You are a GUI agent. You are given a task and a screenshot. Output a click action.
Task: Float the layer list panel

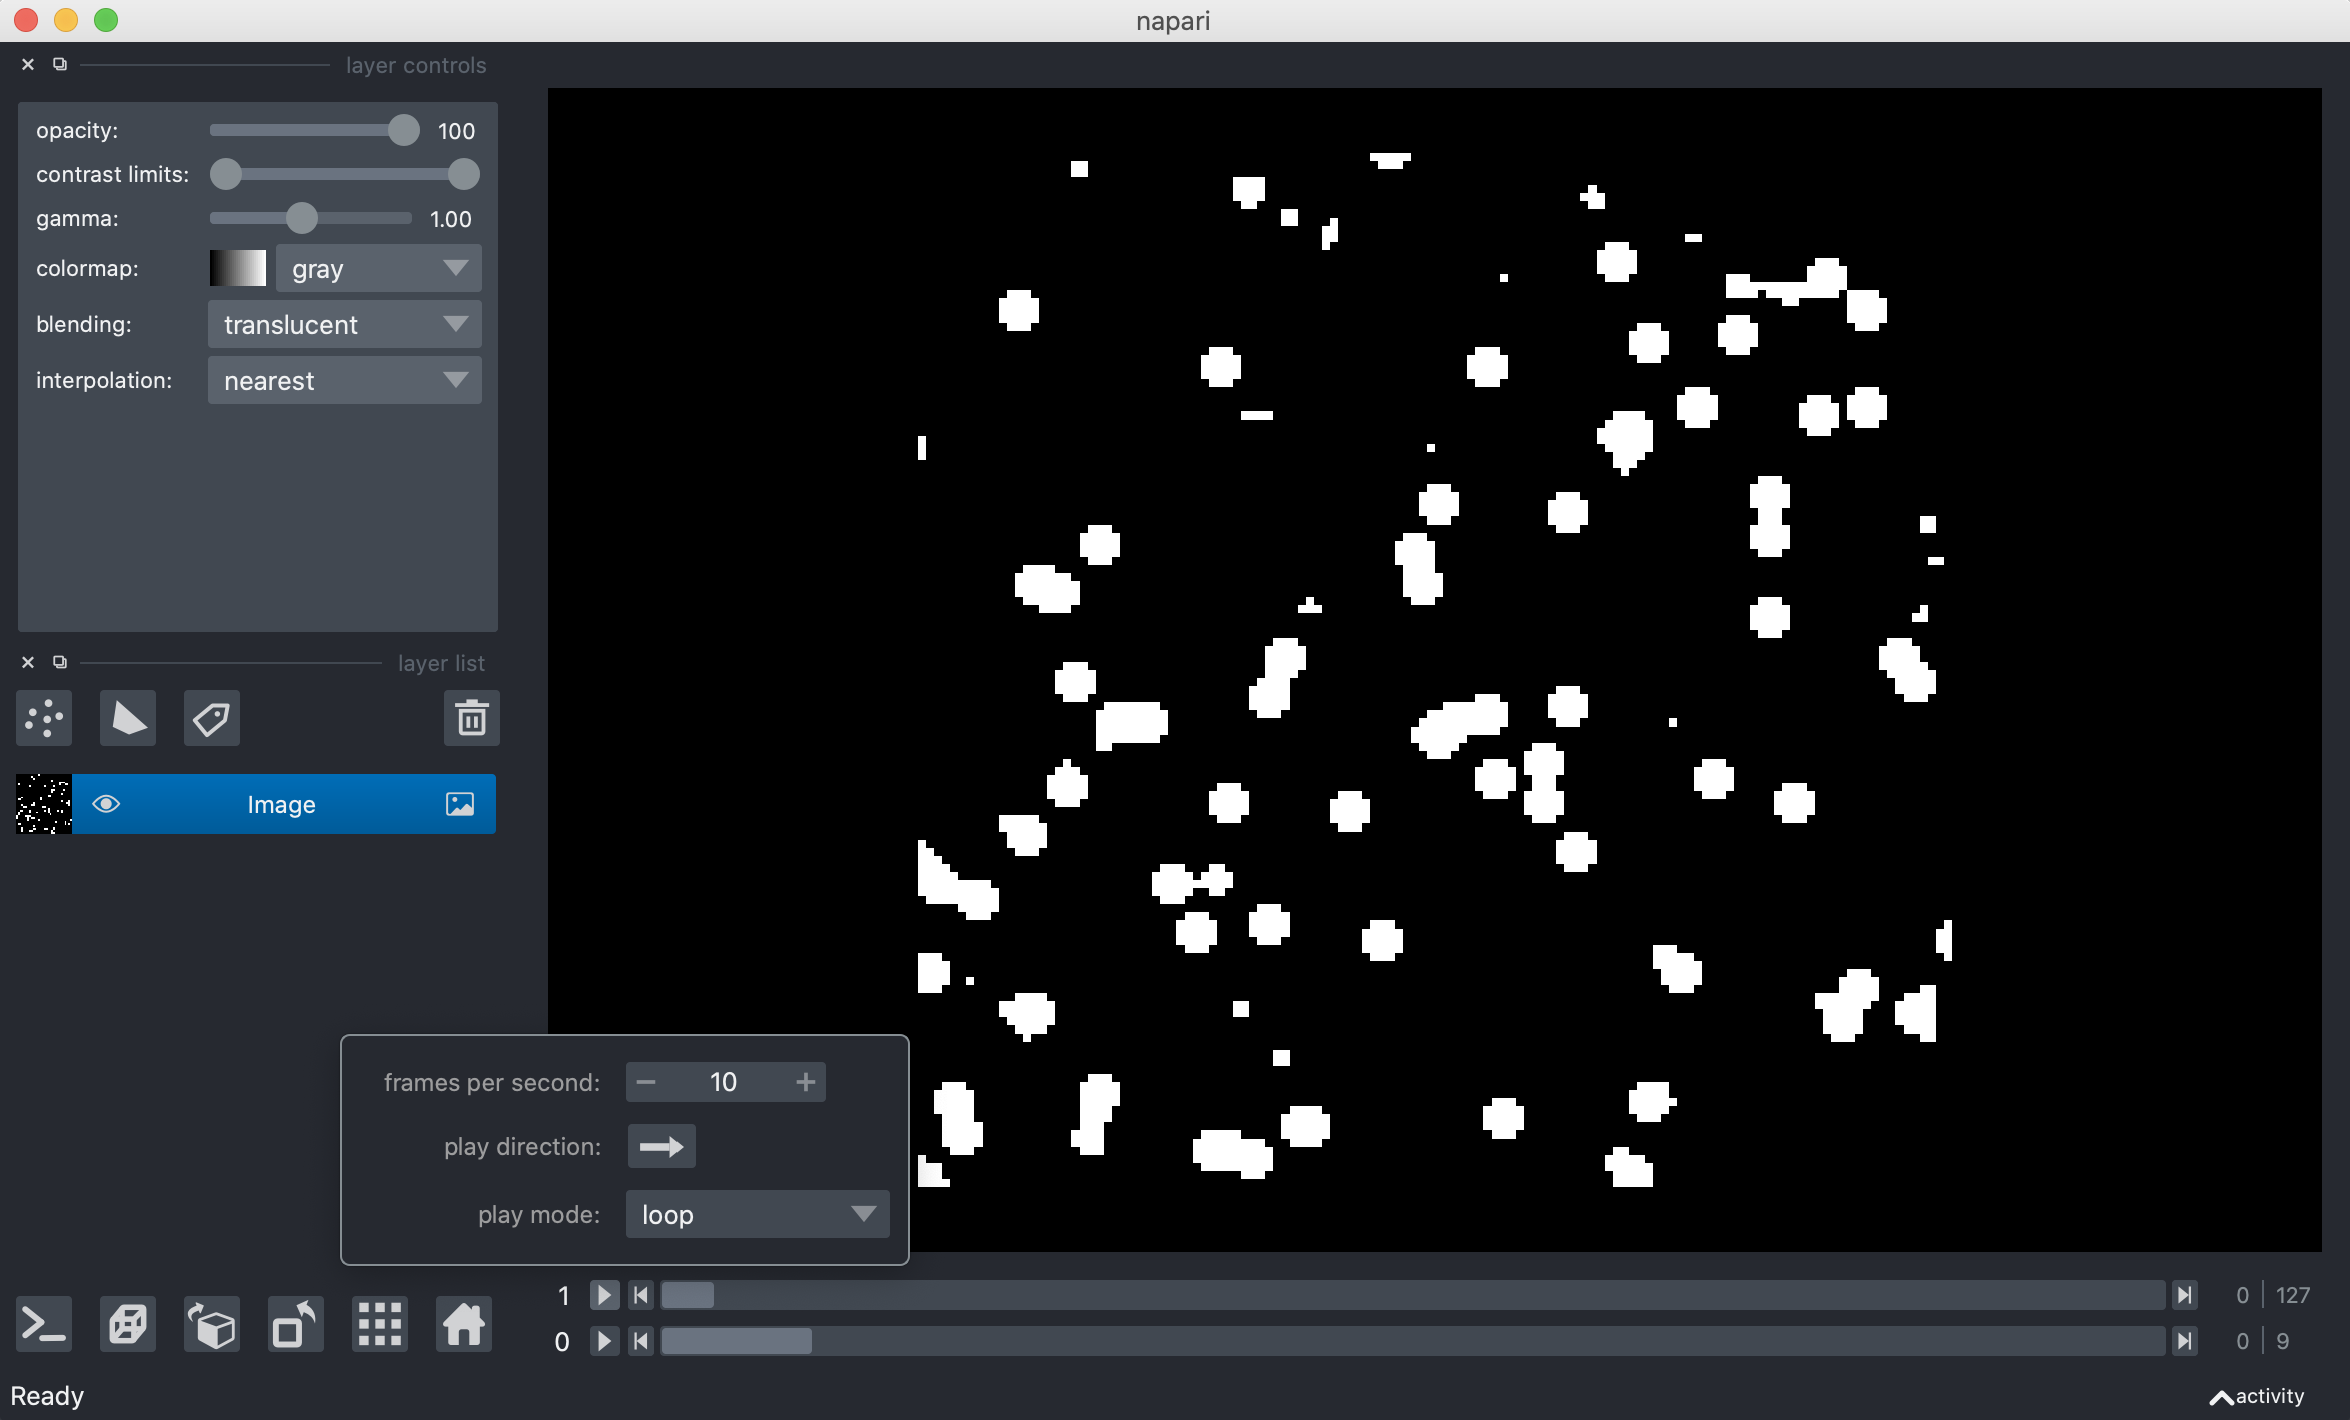click(60, 663)
